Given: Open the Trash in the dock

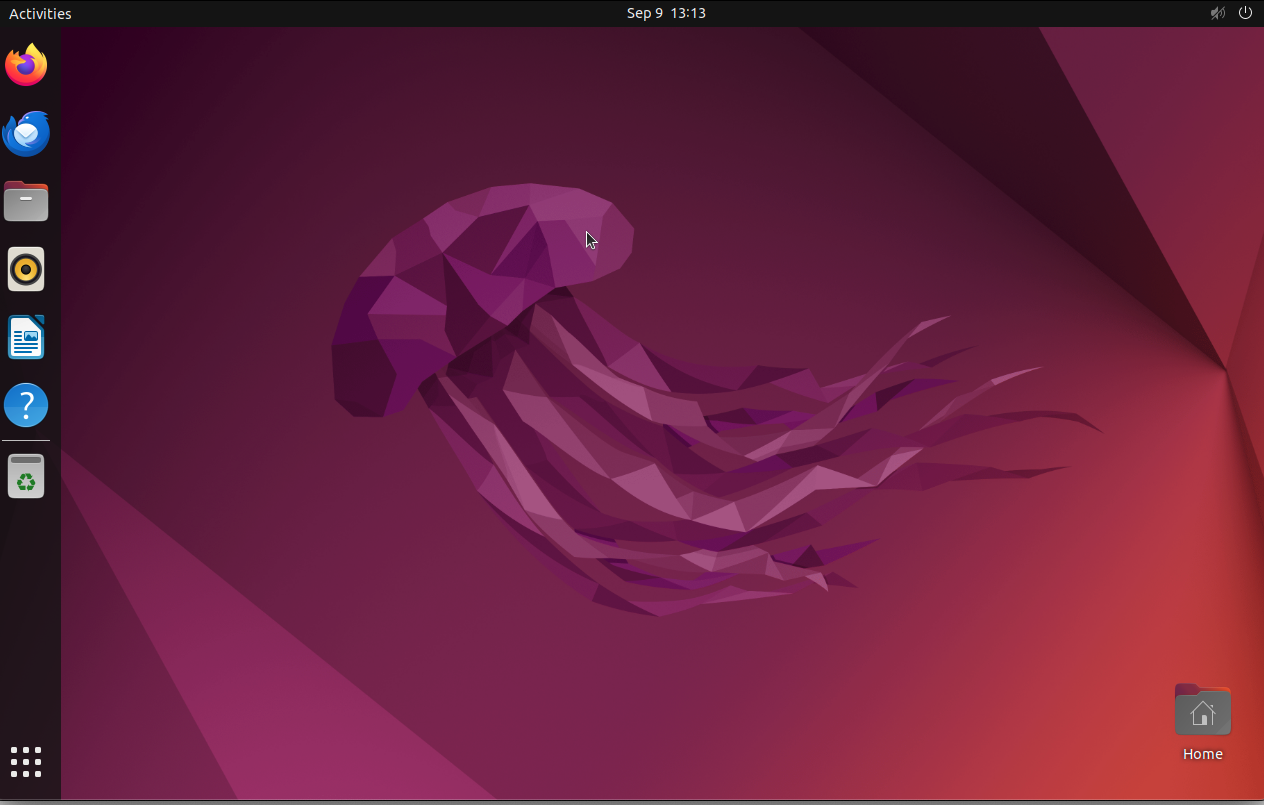Looking at the screenshot, I should click(x=26, y=476).
